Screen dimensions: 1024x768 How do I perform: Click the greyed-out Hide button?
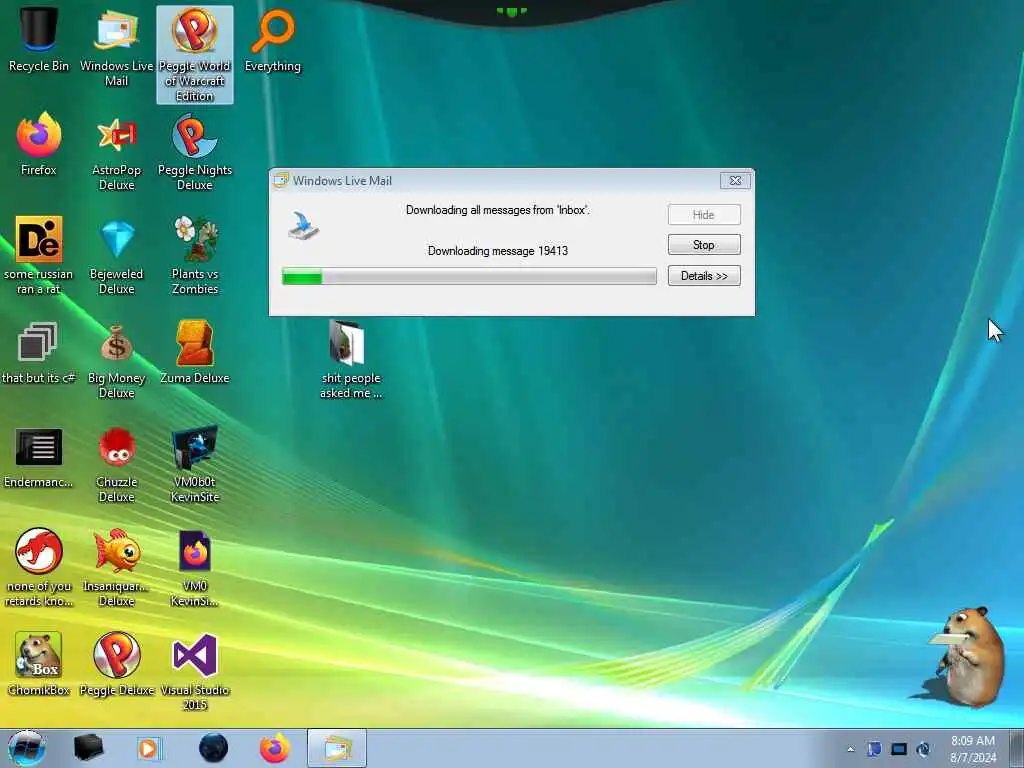click(703, 215)
